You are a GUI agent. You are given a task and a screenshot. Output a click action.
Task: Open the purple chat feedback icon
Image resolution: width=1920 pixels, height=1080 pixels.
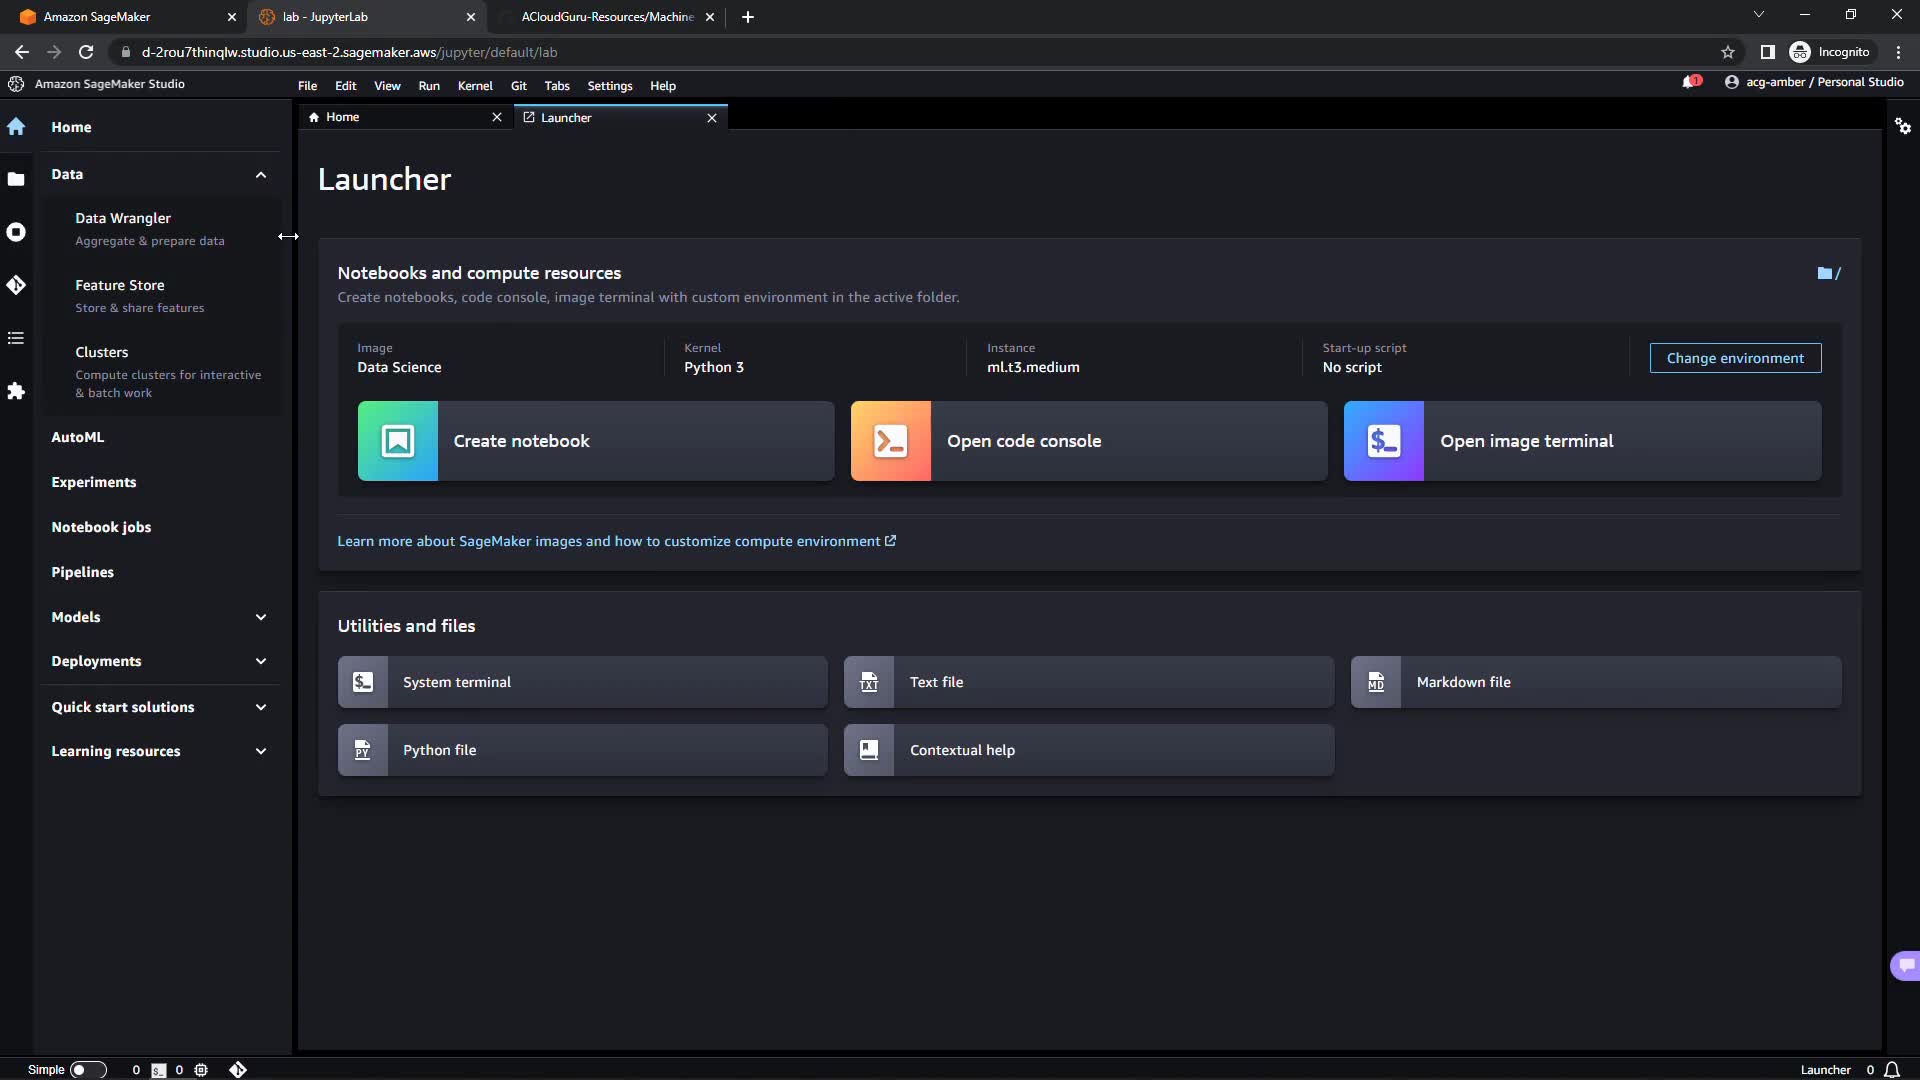(x=1906, y=965)
